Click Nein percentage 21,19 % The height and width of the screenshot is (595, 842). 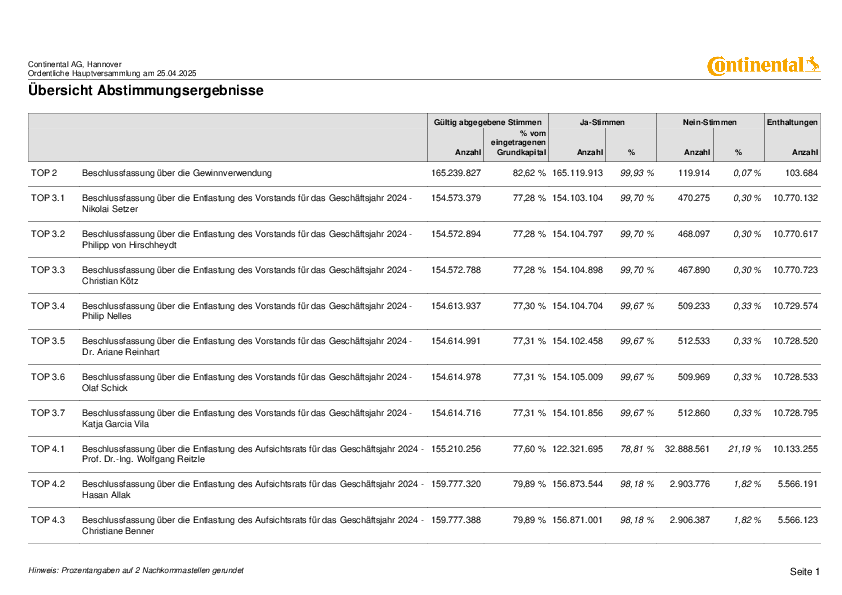(744, 449)
